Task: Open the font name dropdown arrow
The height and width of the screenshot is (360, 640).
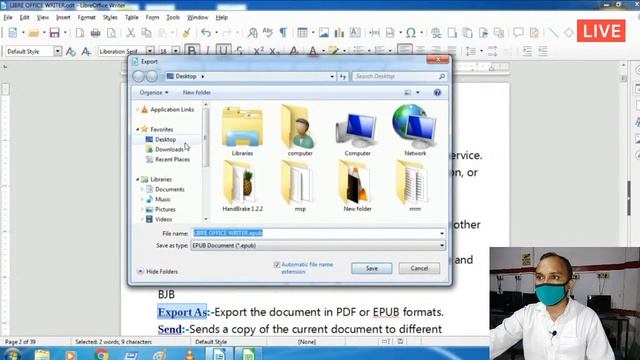Action: click(150, 51)
